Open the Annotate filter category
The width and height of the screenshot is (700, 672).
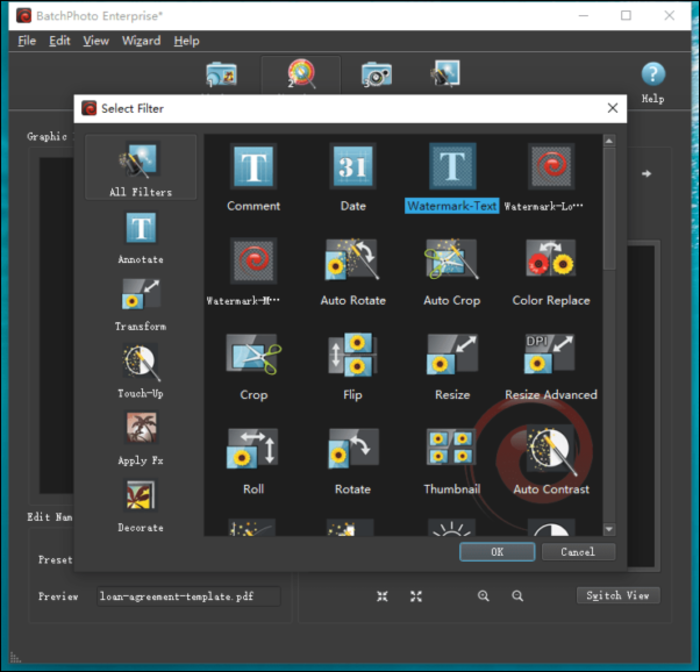tap(141, 238)
